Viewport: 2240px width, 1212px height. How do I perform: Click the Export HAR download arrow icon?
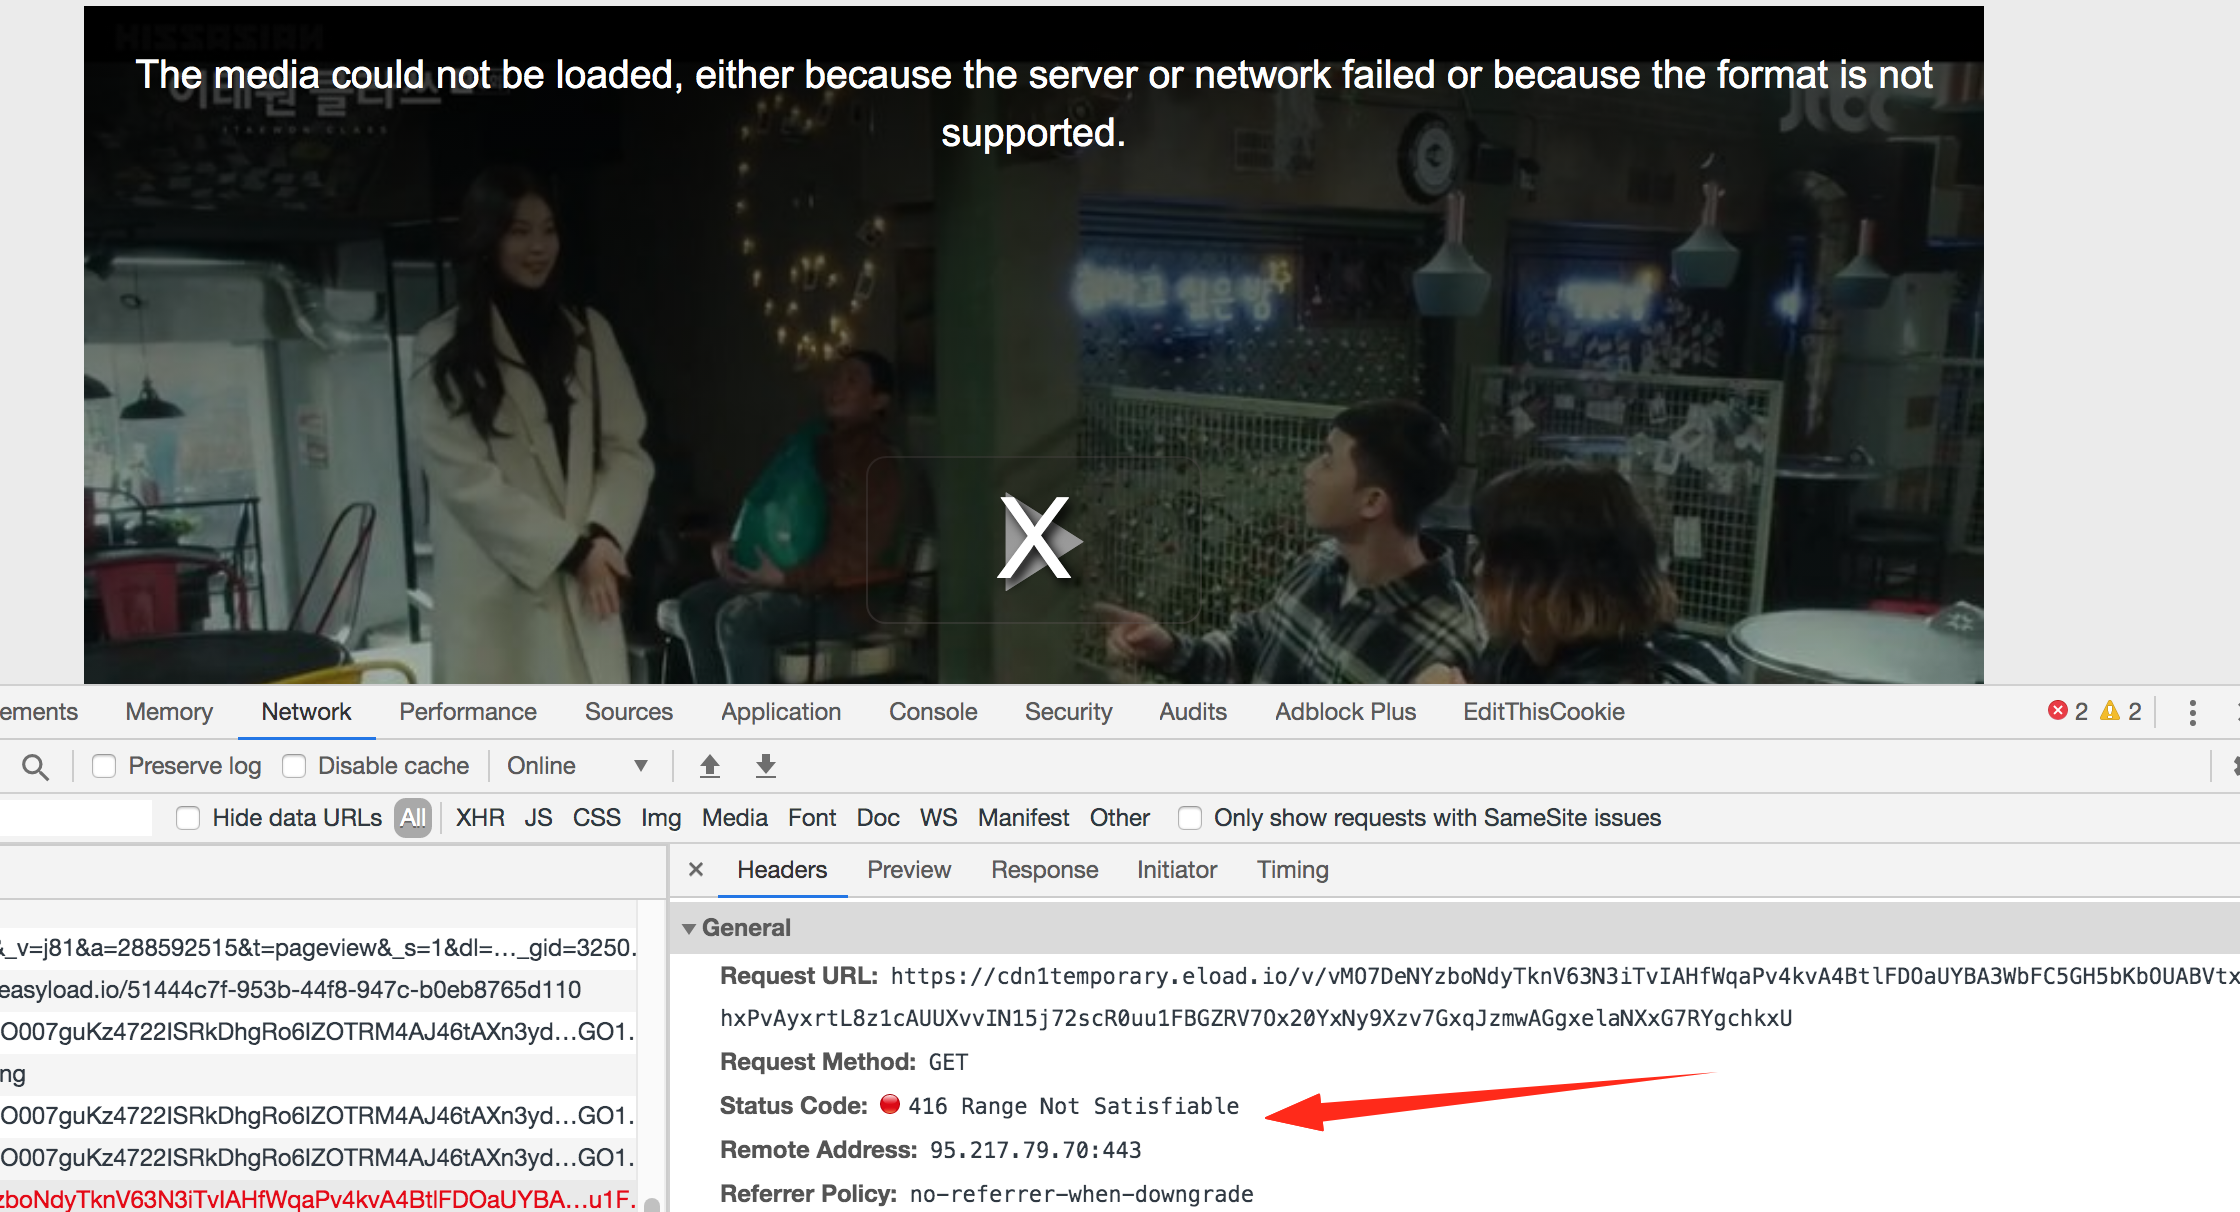(x=766, y=766)
